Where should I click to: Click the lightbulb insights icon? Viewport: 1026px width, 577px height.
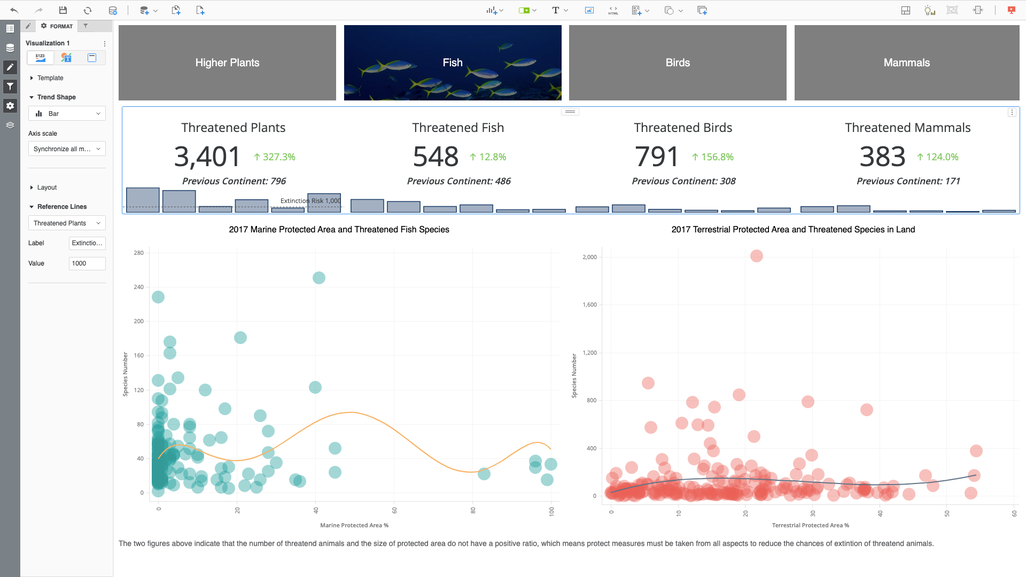930,10
